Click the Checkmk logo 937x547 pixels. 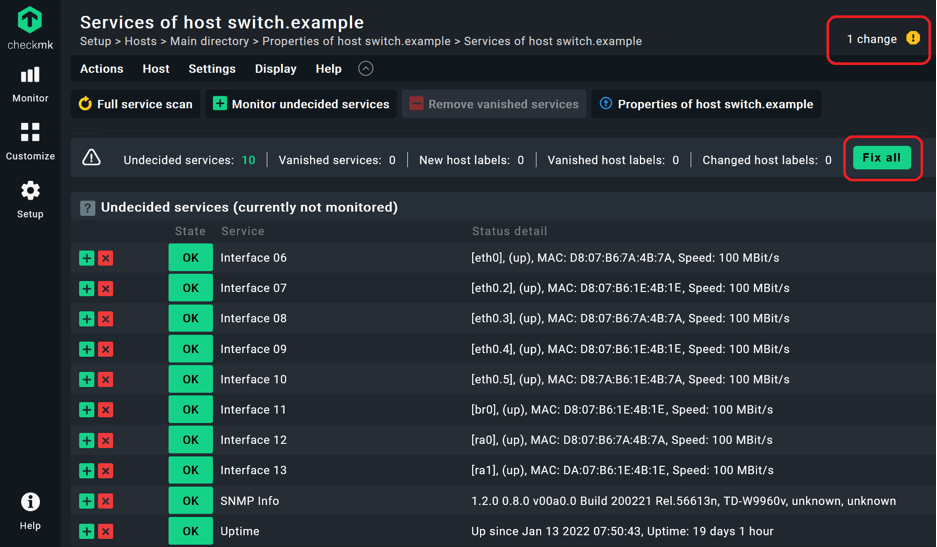pos(30,28)
